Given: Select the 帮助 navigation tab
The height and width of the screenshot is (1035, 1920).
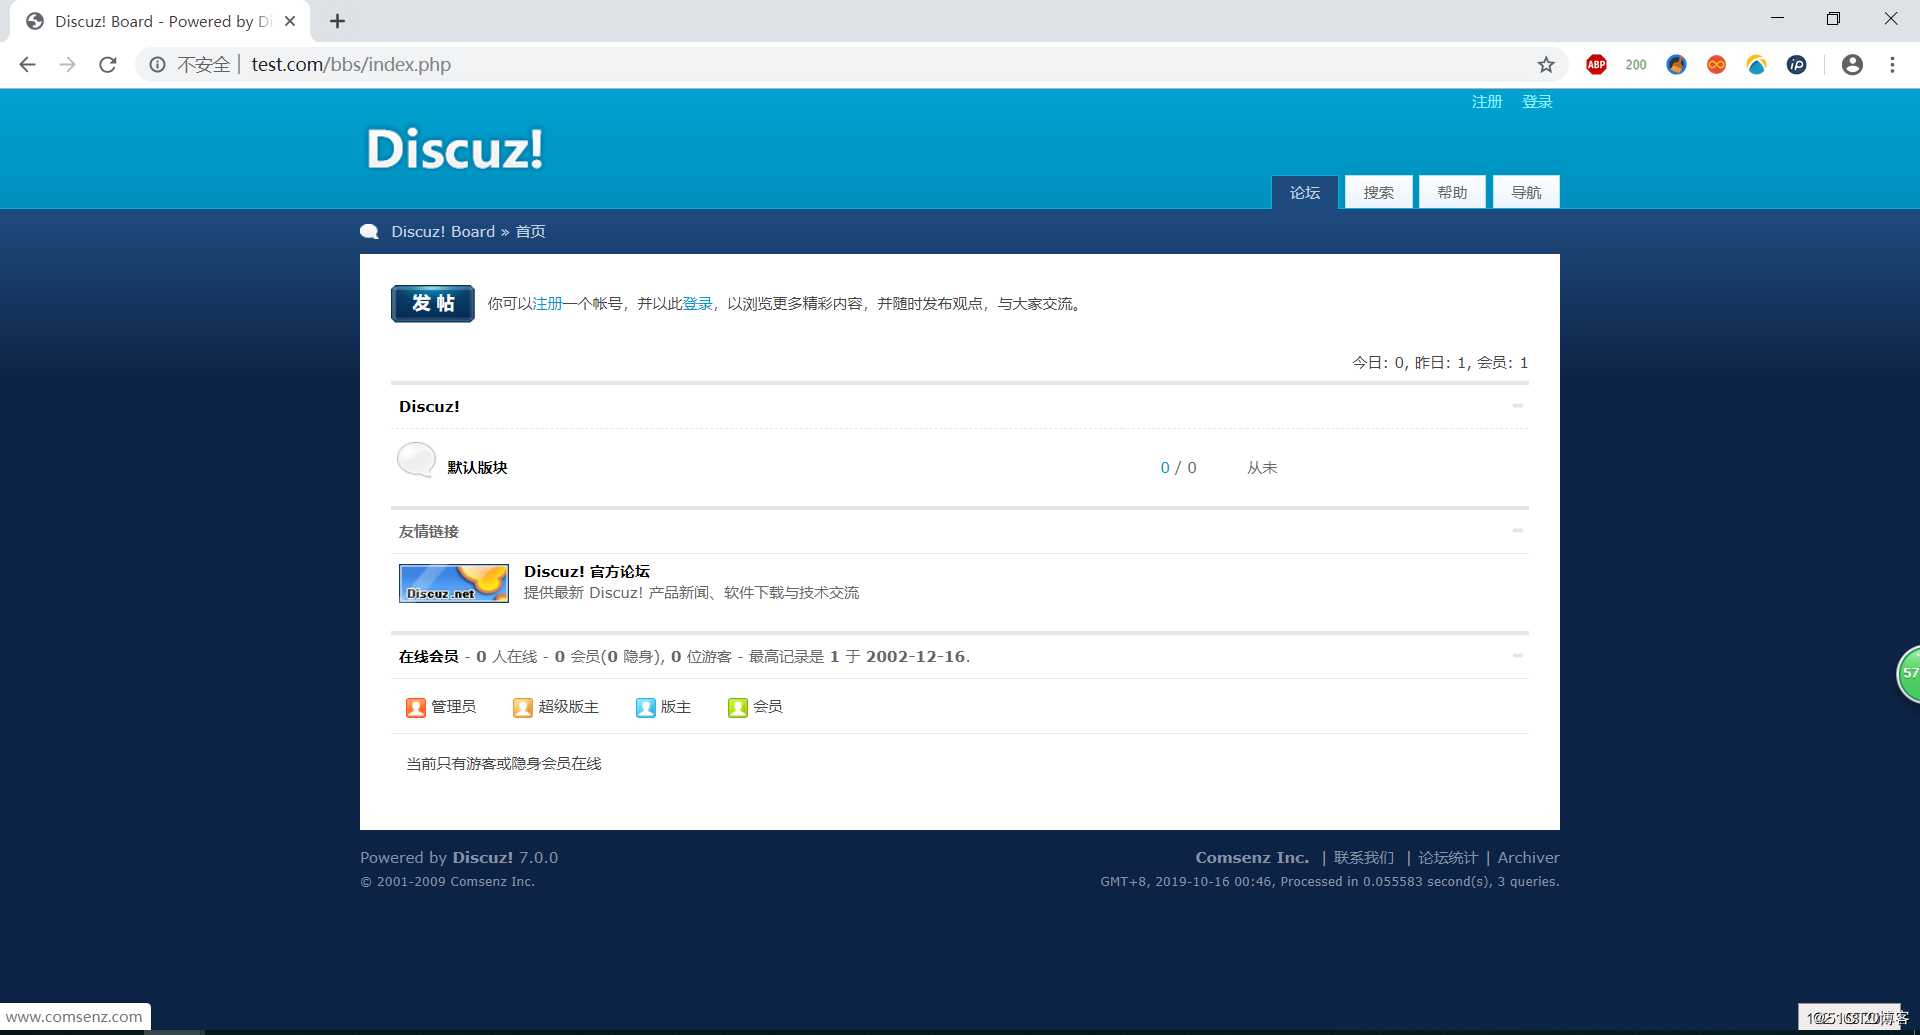Looking at the screenshot, I should point(1452,192).
